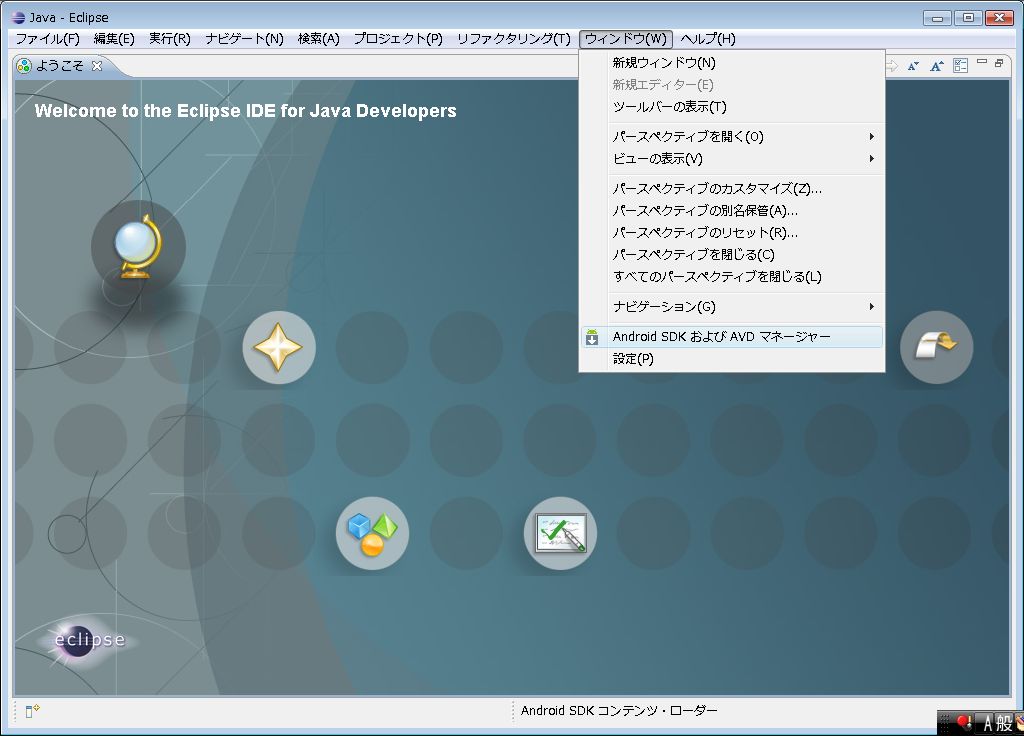1024x736 pixels.
Task: Click the fast view icon in status bar
Action: tap(32, 711)
